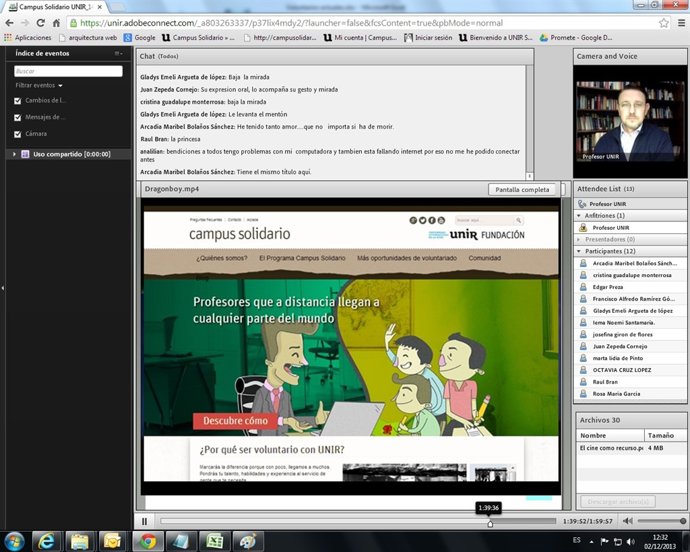Bookmark the page with the star icon
The width and height of the screenshot is (690, 552).
point(664,22)
